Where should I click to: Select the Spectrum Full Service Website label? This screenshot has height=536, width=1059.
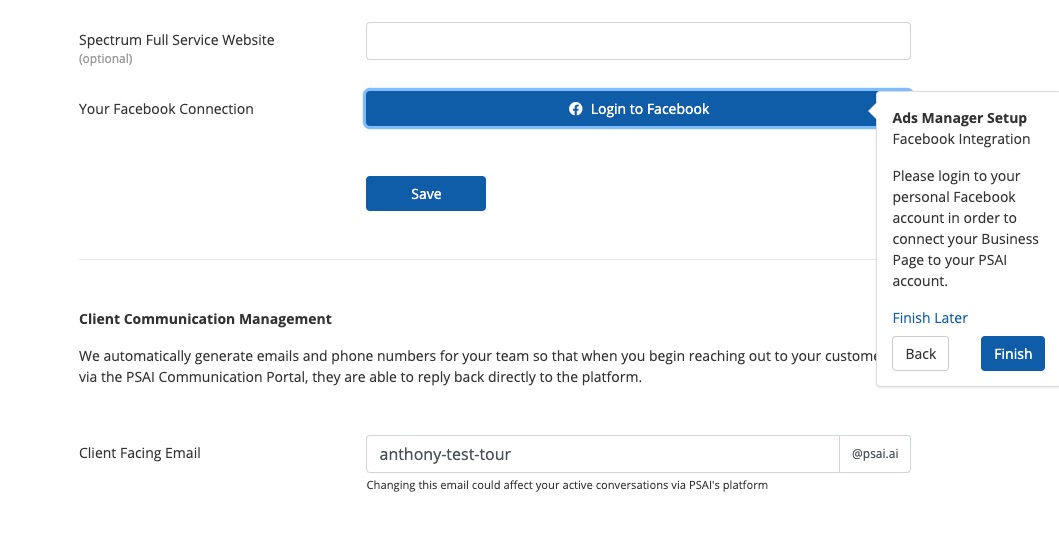[176, 40]
